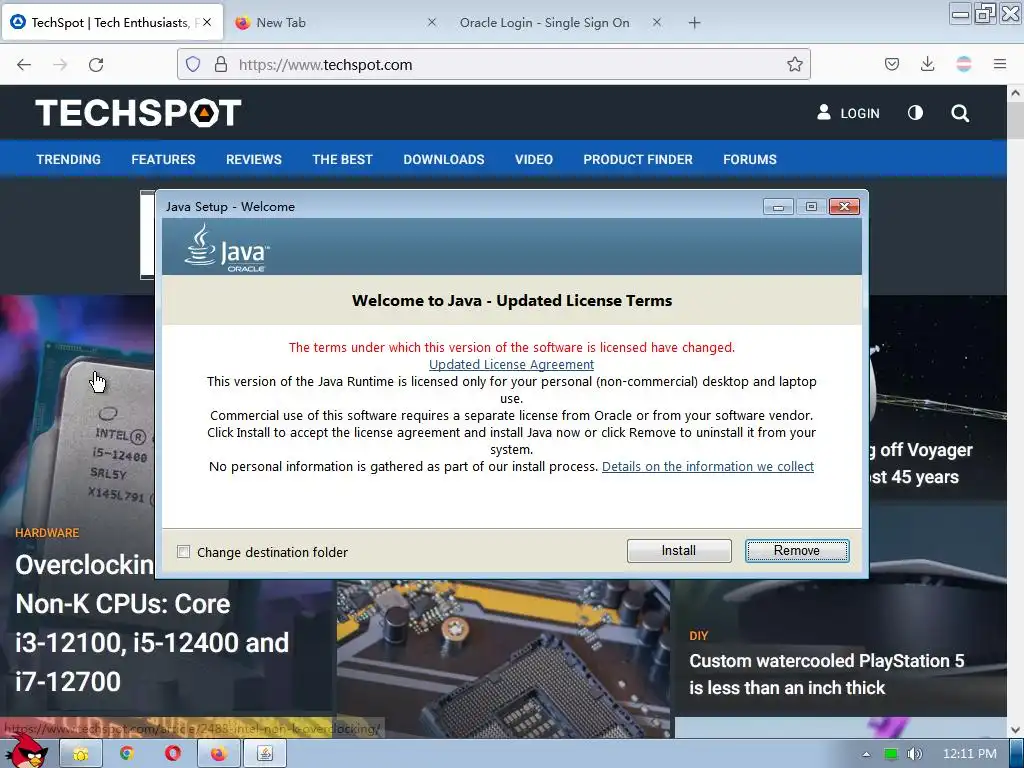Open THE BEST section
1024x768 pixels.
pyautogui.click(x=342, y=159)
